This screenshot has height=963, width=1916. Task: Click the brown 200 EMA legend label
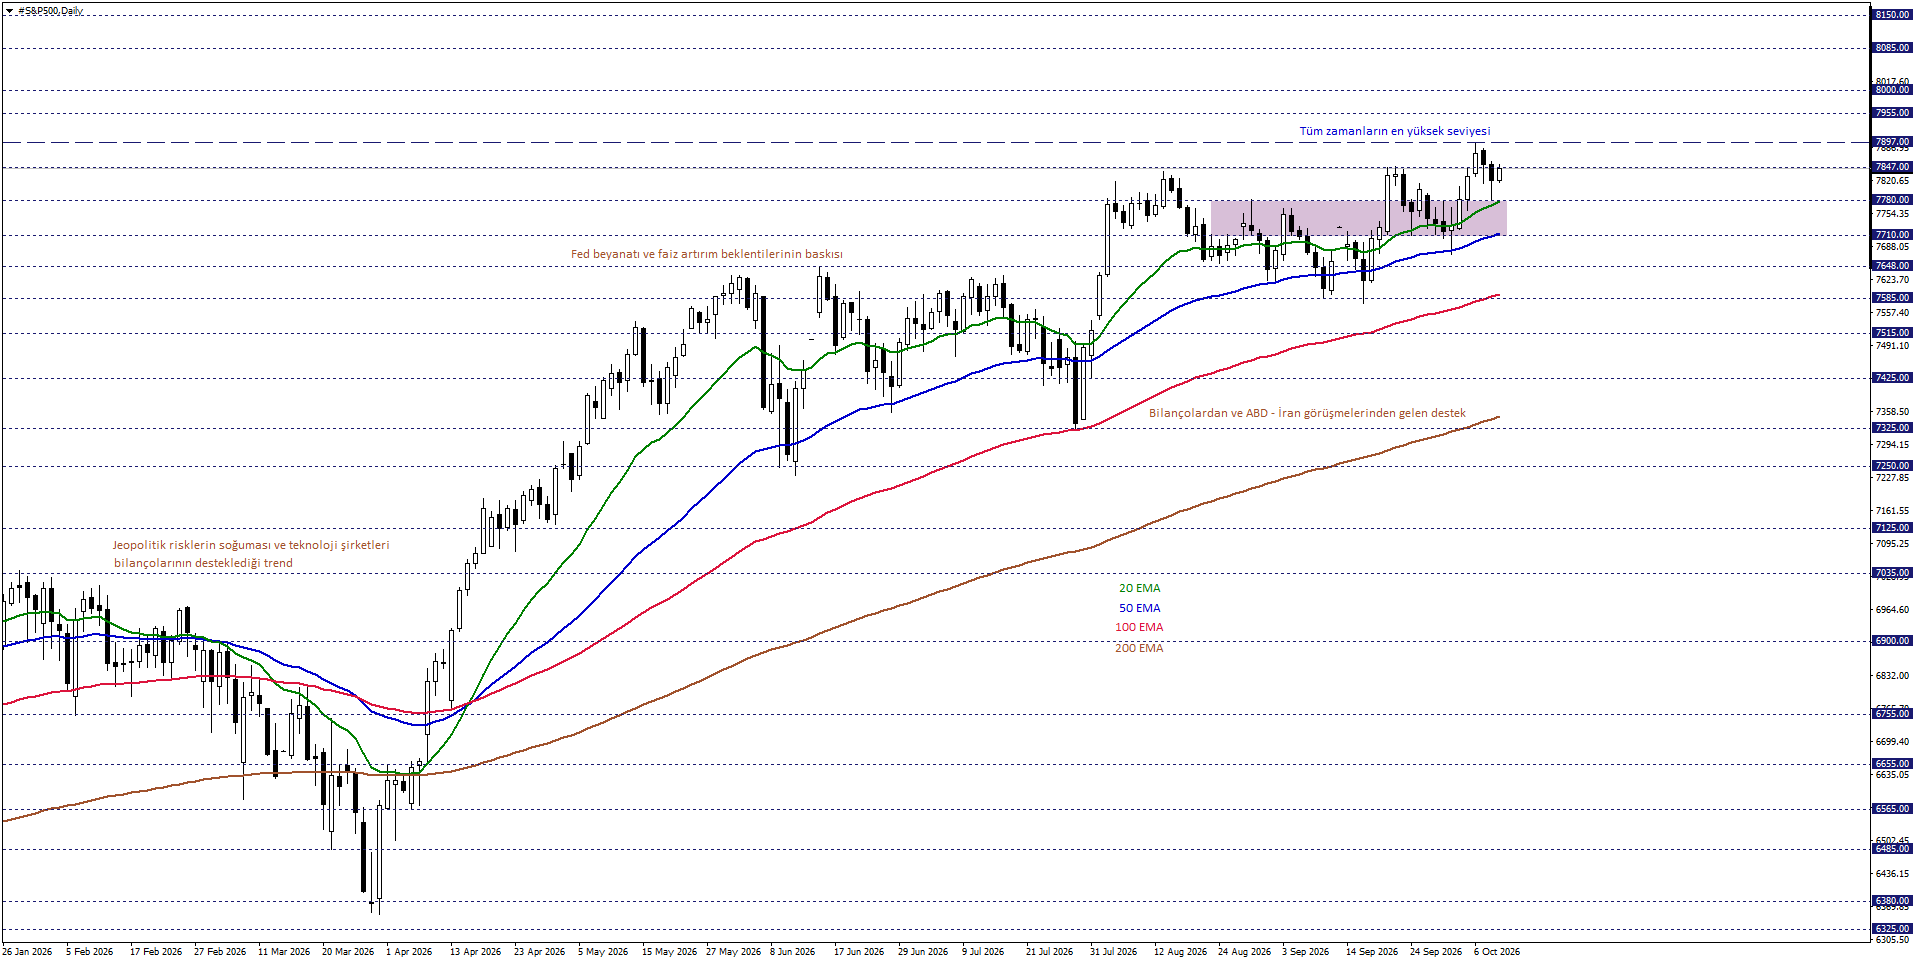pos(1139,648)
